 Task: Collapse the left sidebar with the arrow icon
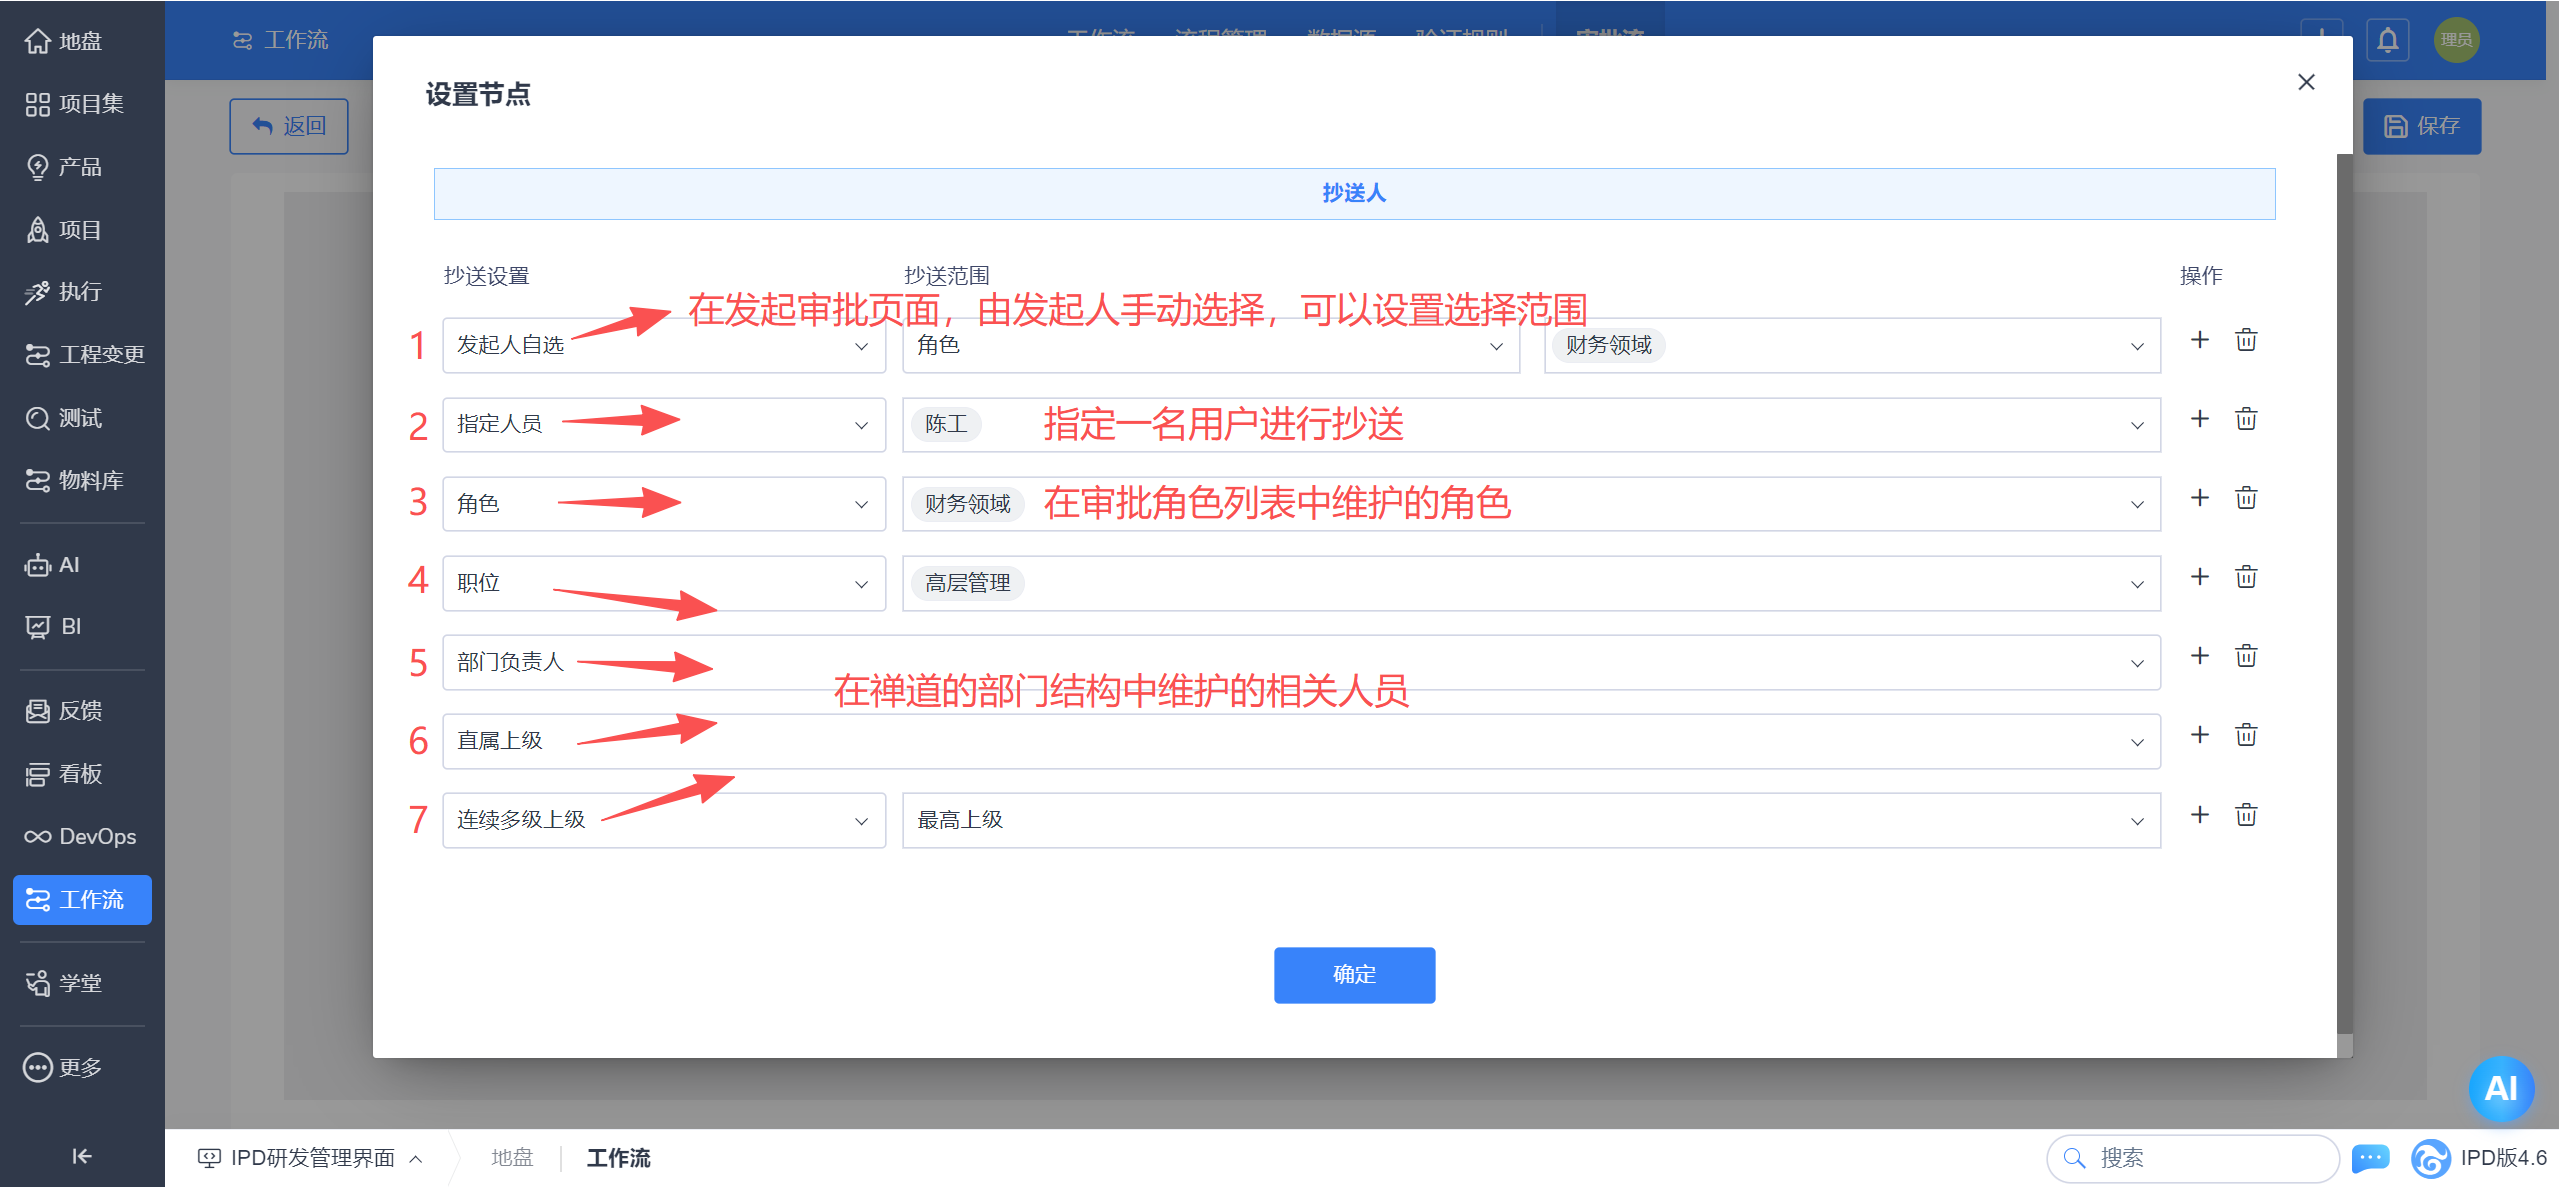pyautogui.click(x=82, y=1156)
